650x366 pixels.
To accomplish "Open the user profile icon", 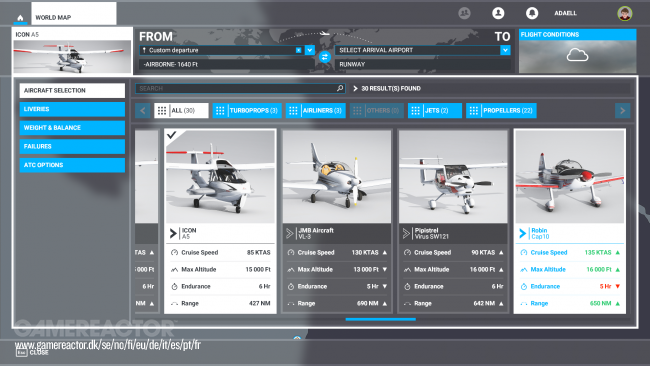I will (498, 13).
